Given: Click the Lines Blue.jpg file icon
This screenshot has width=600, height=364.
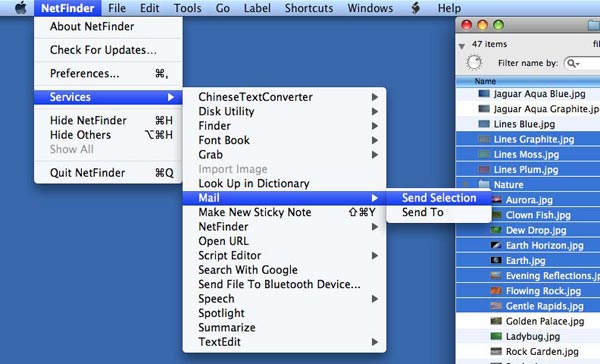Looking at the screenshot, I should [x=484, y=124].
